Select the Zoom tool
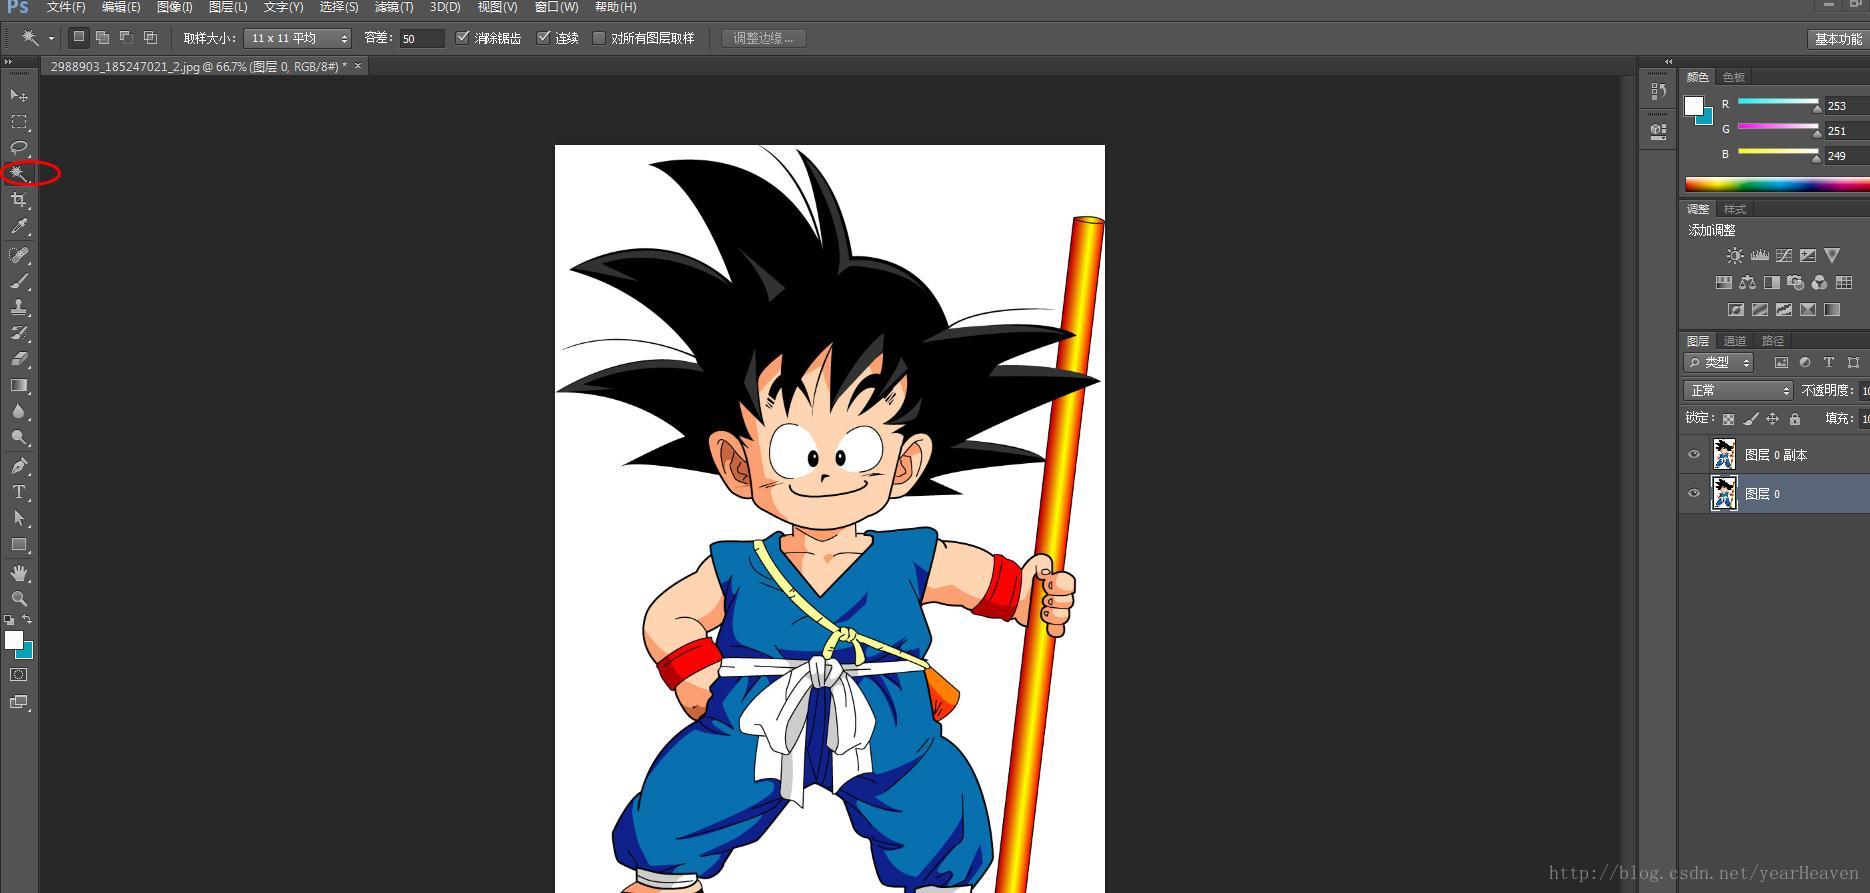 [19, 598]
